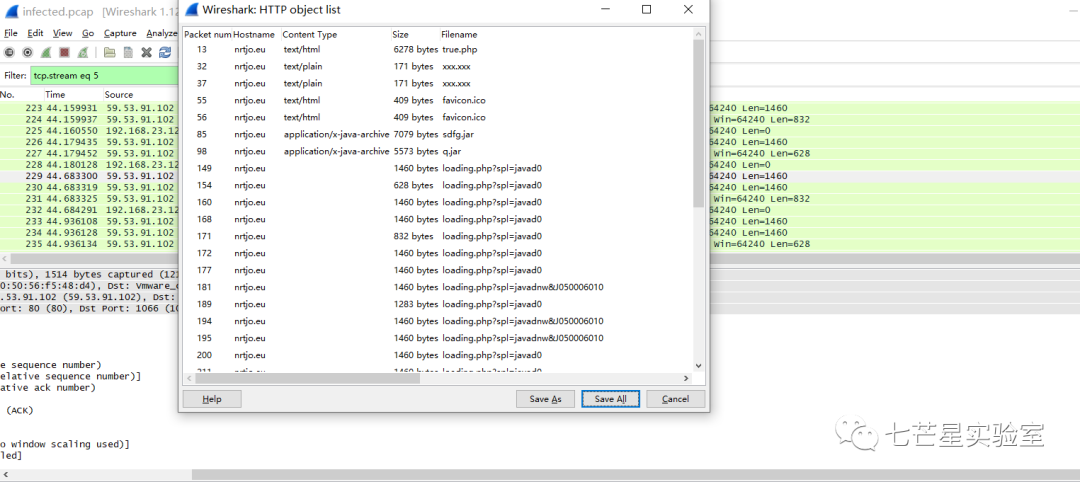The image size is (1080, 482).
Task: Sort by the Size column header
Action: pos(415,34)
